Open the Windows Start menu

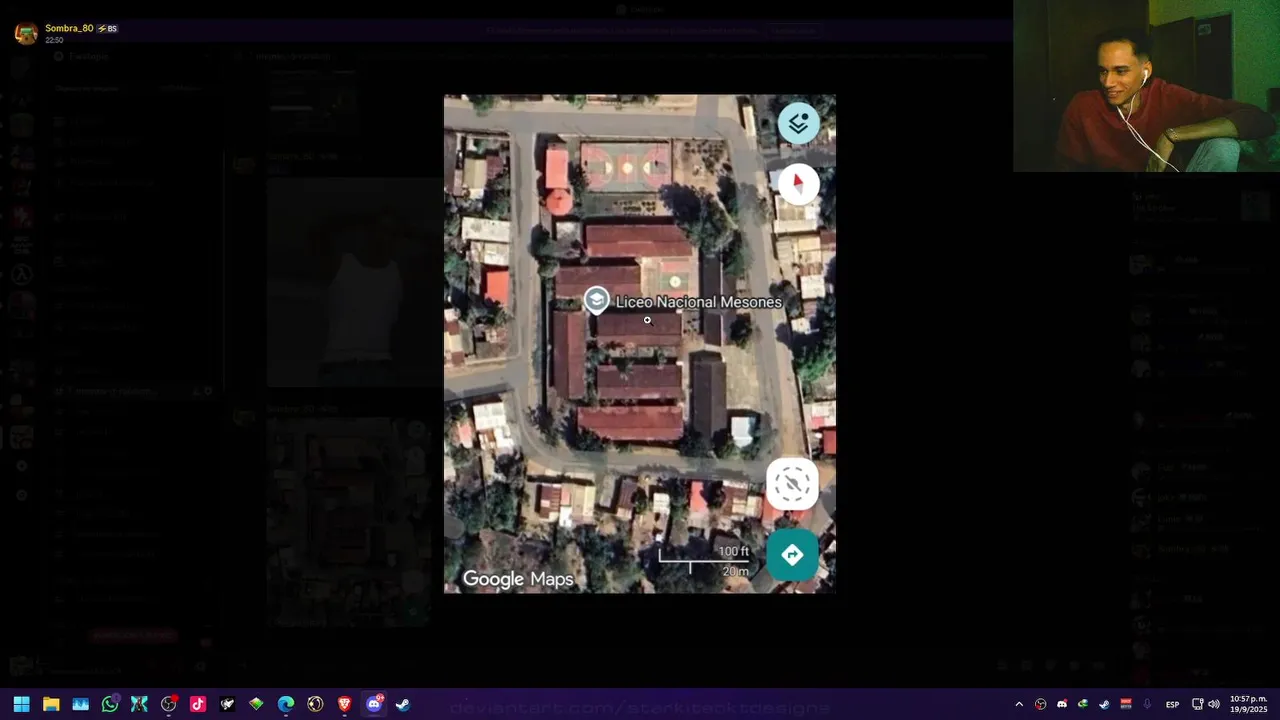tap(21, 704)
